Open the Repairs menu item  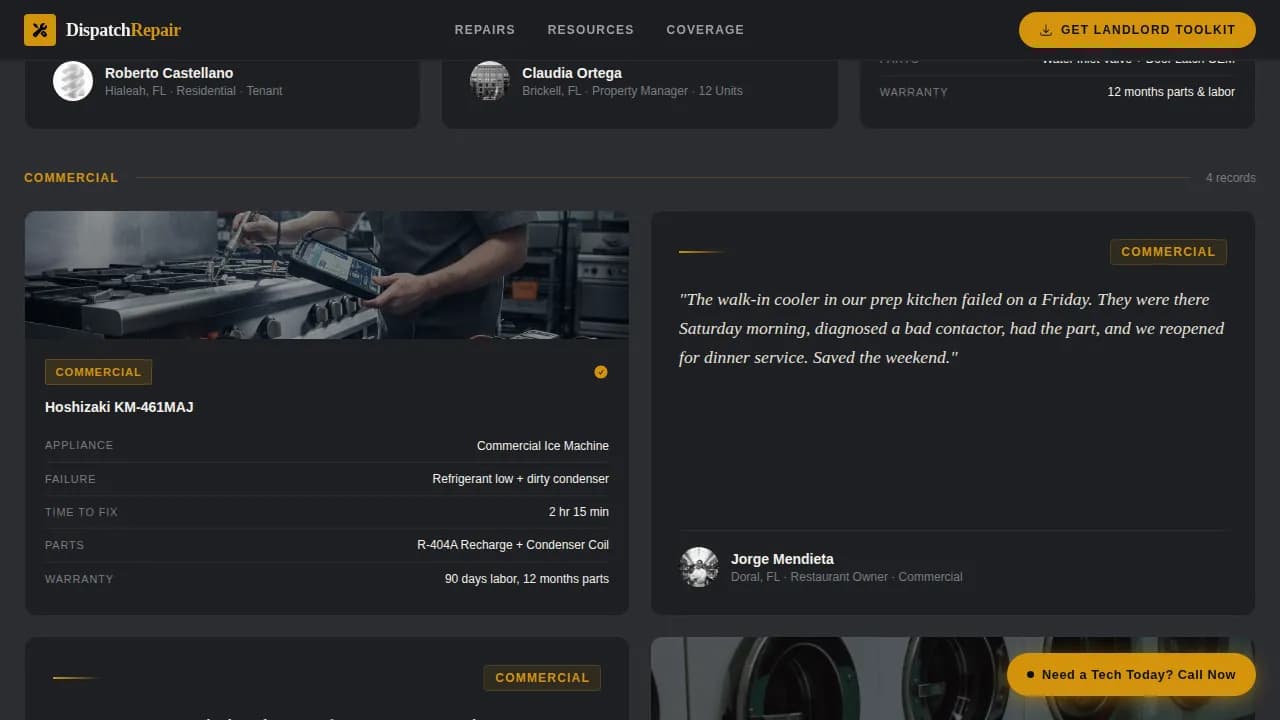[x=485, y=30]
